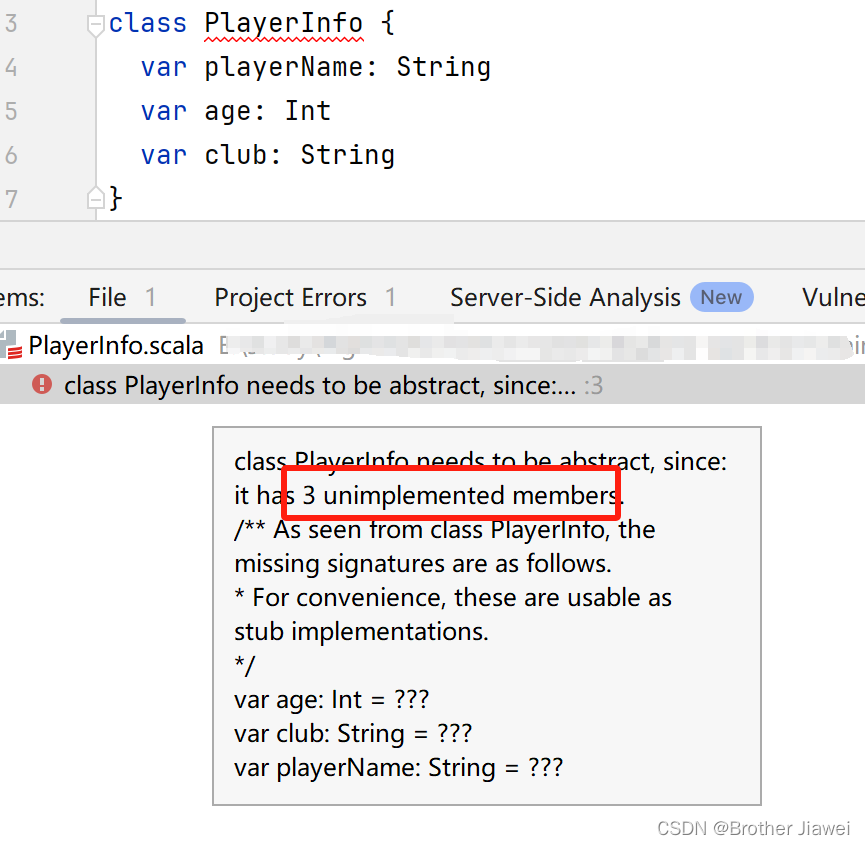Screen dimensions: 865x845
Task: Click 'var club: String = ???' in the tooltip
Action: pyautogui.click(x=353, y=734)
